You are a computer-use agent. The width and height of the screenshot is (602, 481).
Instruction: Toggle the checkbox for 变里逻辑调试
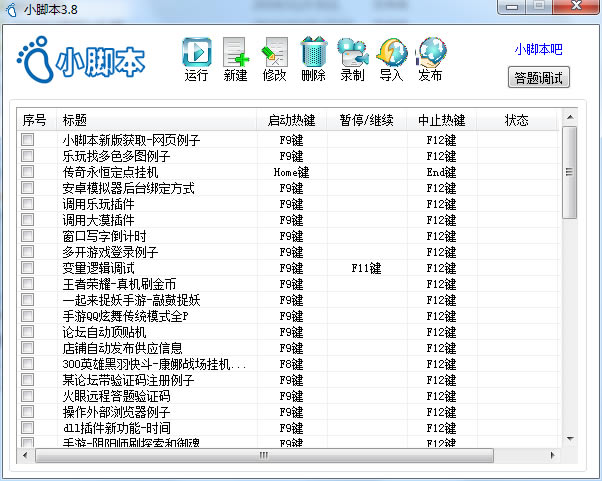click(x=28, y=268)
